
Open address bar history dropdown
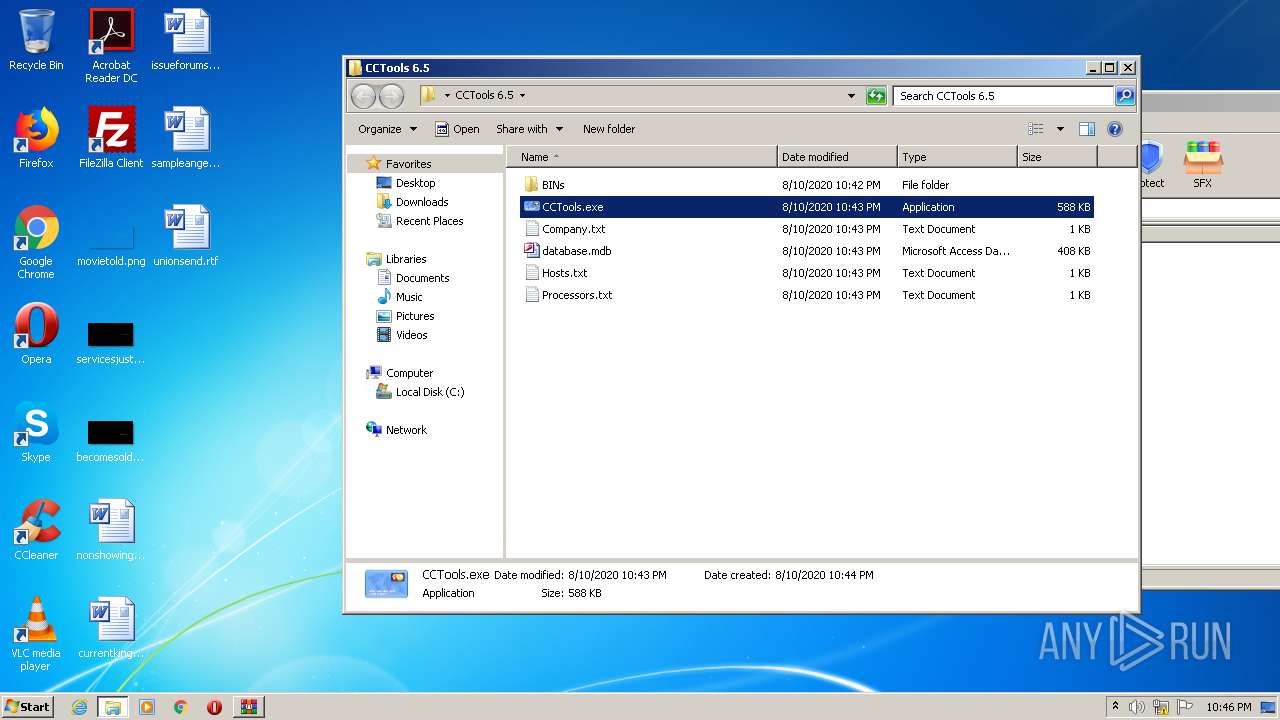[851, 96]
